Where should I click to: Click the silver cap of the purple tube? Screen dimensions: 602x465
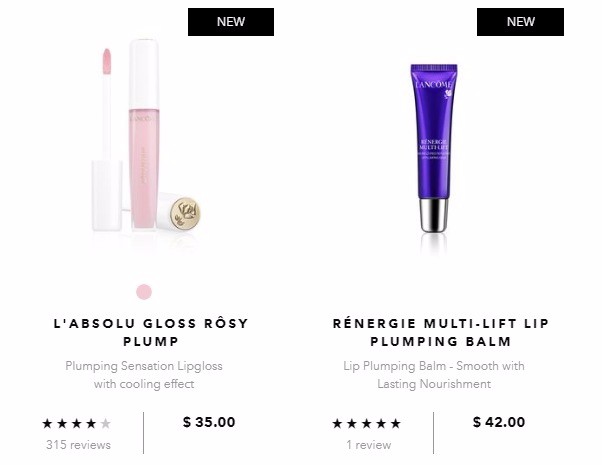[x=433, y=215]
